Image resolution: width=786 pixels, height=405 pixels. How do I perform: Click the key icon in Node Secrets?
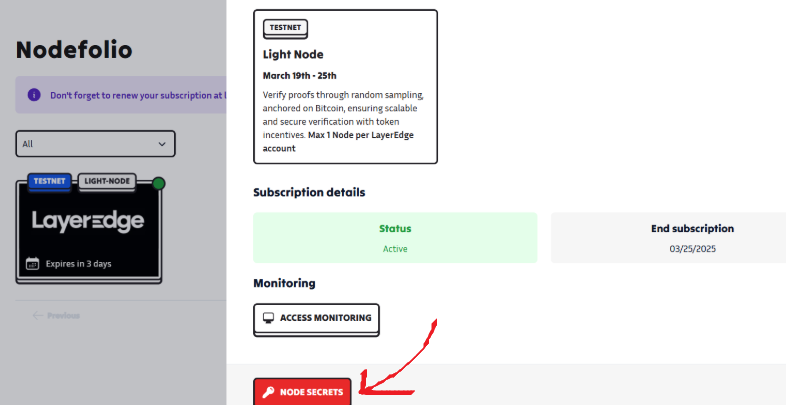point(268,392)
